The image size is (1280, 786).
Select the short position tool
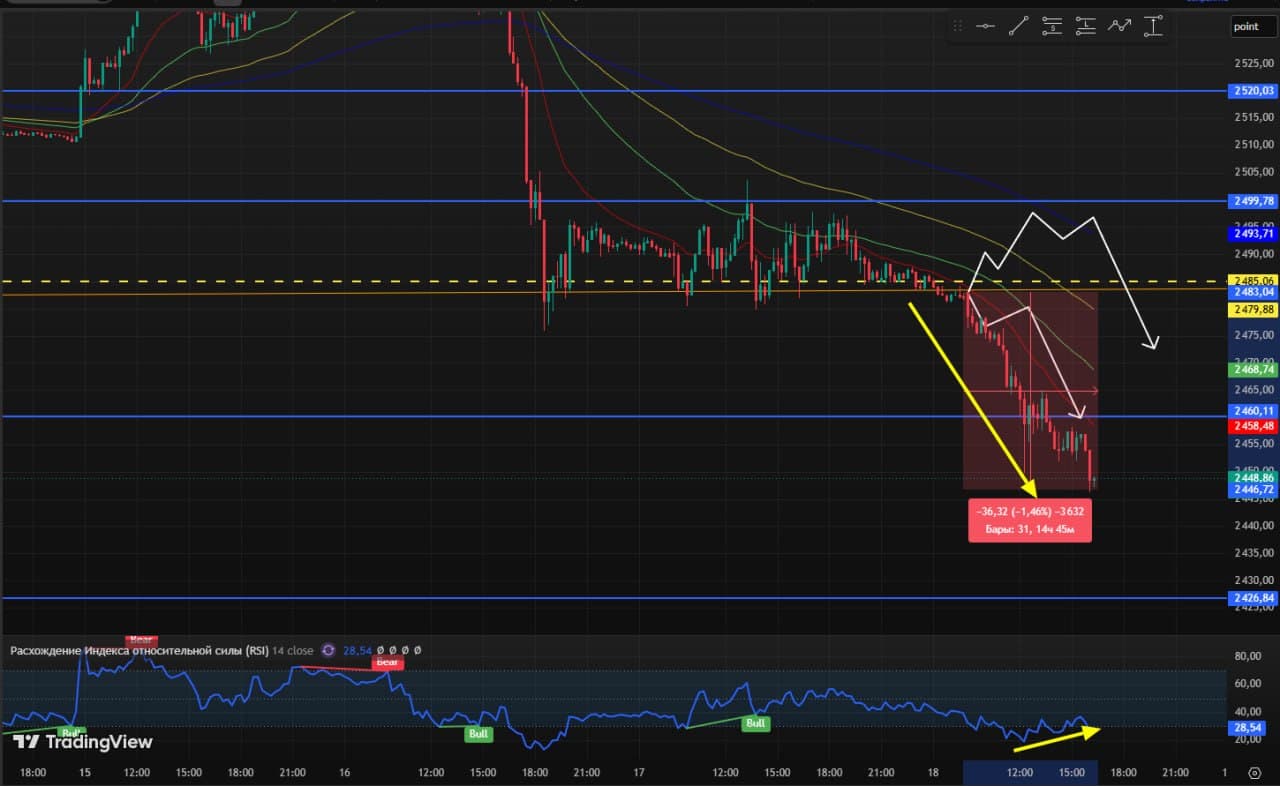tap(1052, 27)
